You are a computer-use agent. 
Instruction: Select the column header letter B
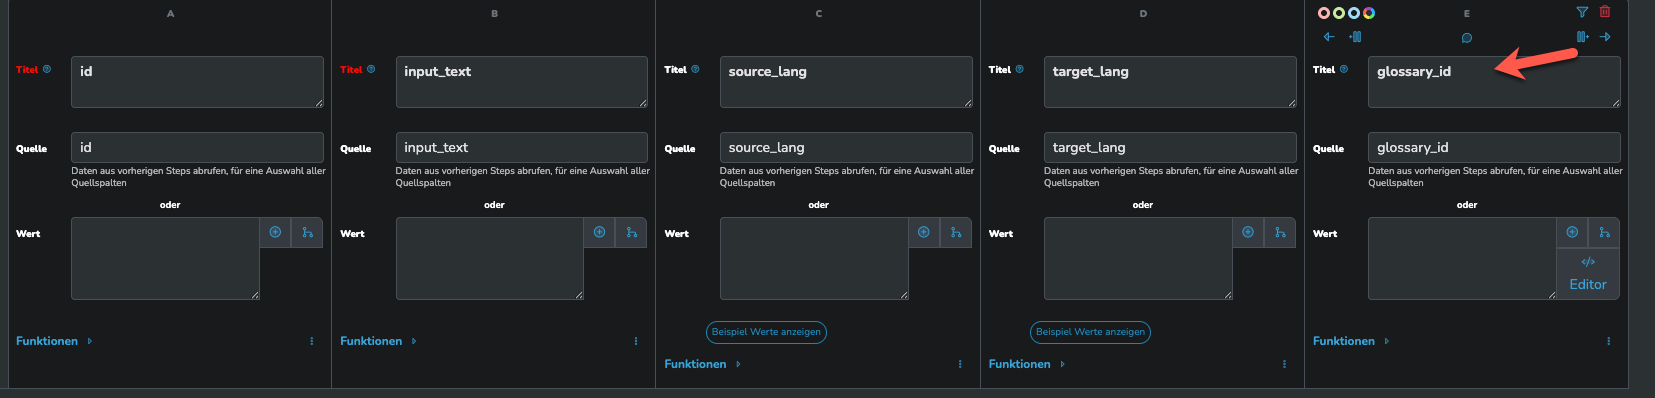click(494, 14)
